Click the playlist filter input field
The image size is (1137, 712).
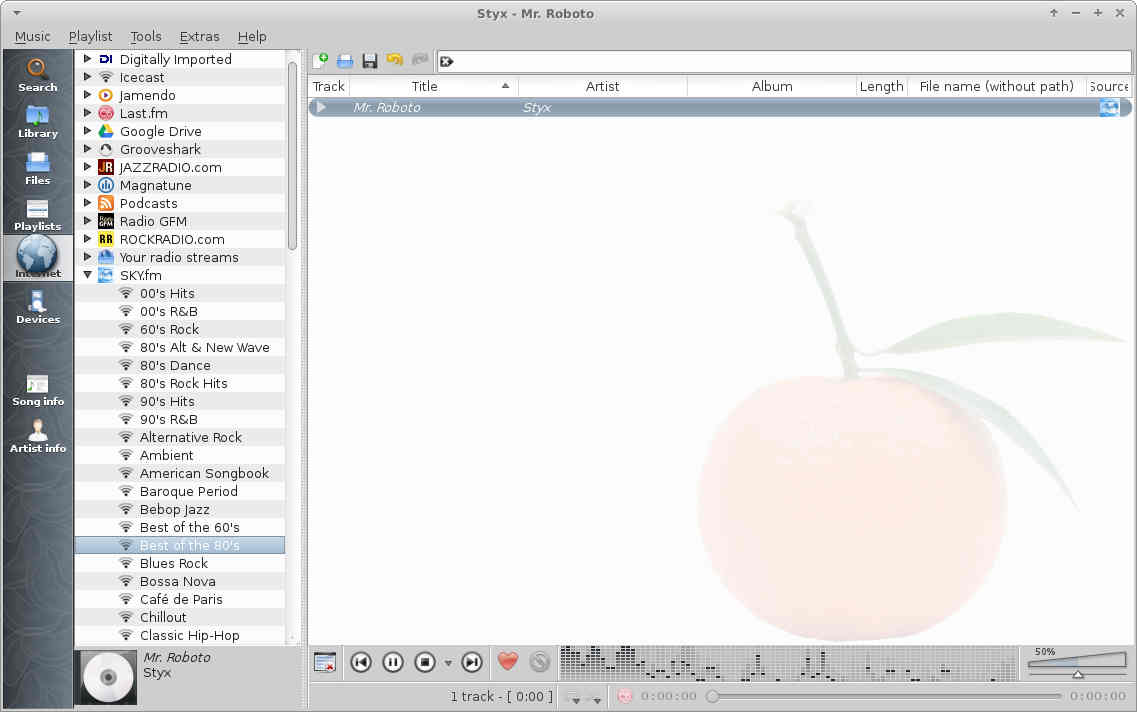pyautogui.click(x=784, y=62)
